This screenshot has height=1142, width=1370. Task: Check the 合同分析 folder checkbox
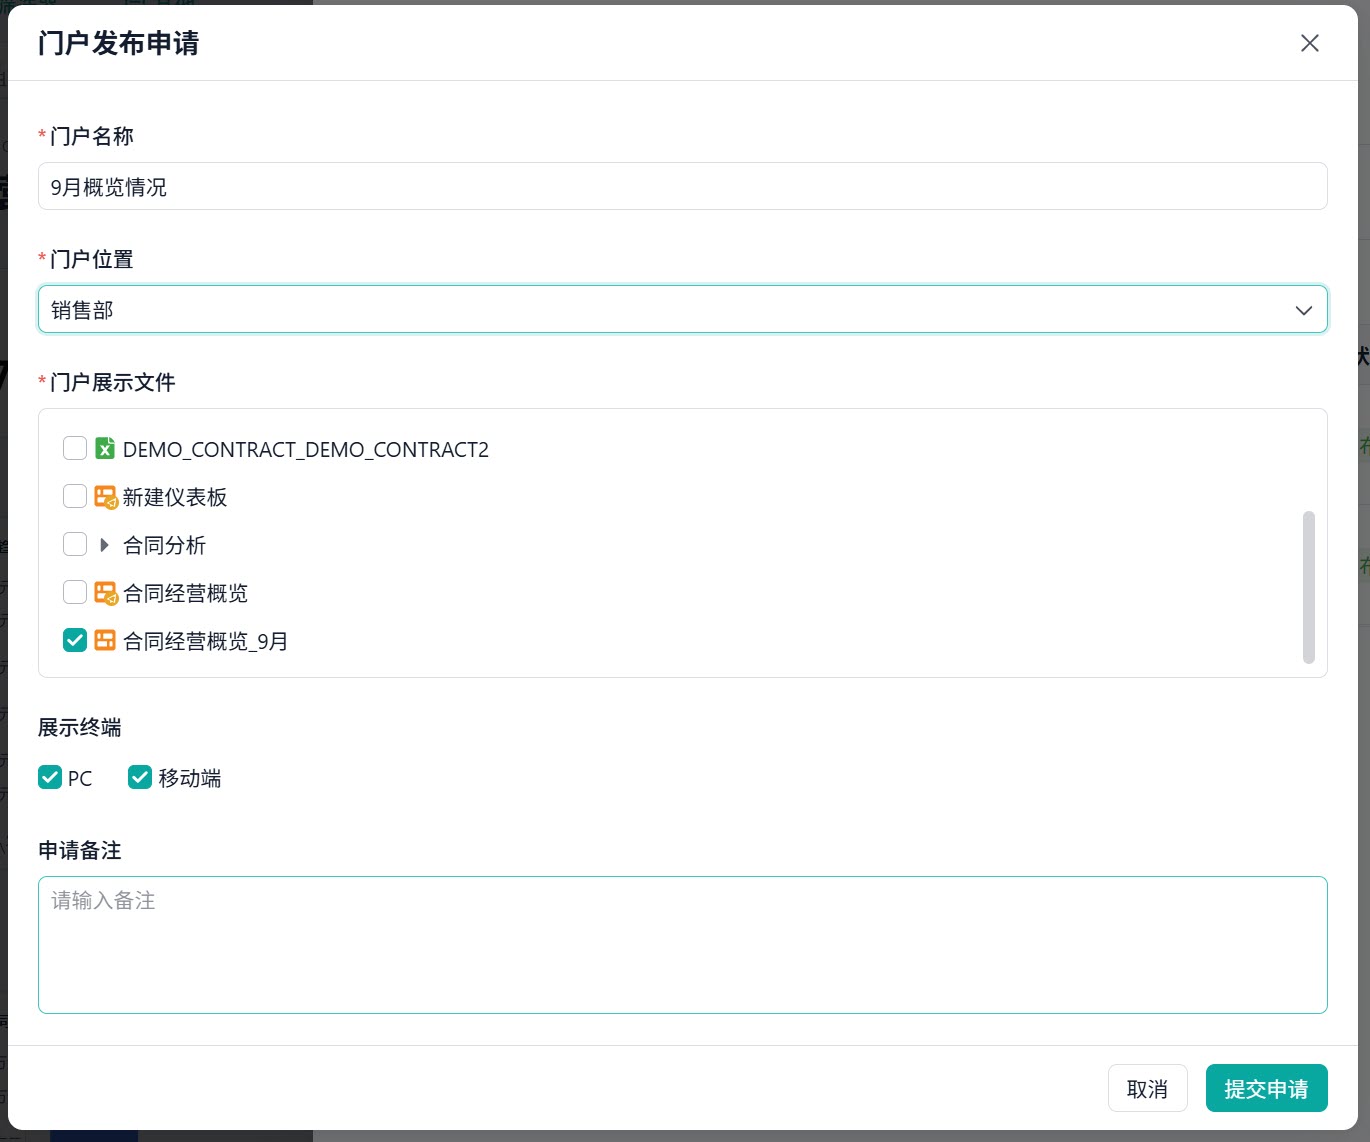coord(75,544)
